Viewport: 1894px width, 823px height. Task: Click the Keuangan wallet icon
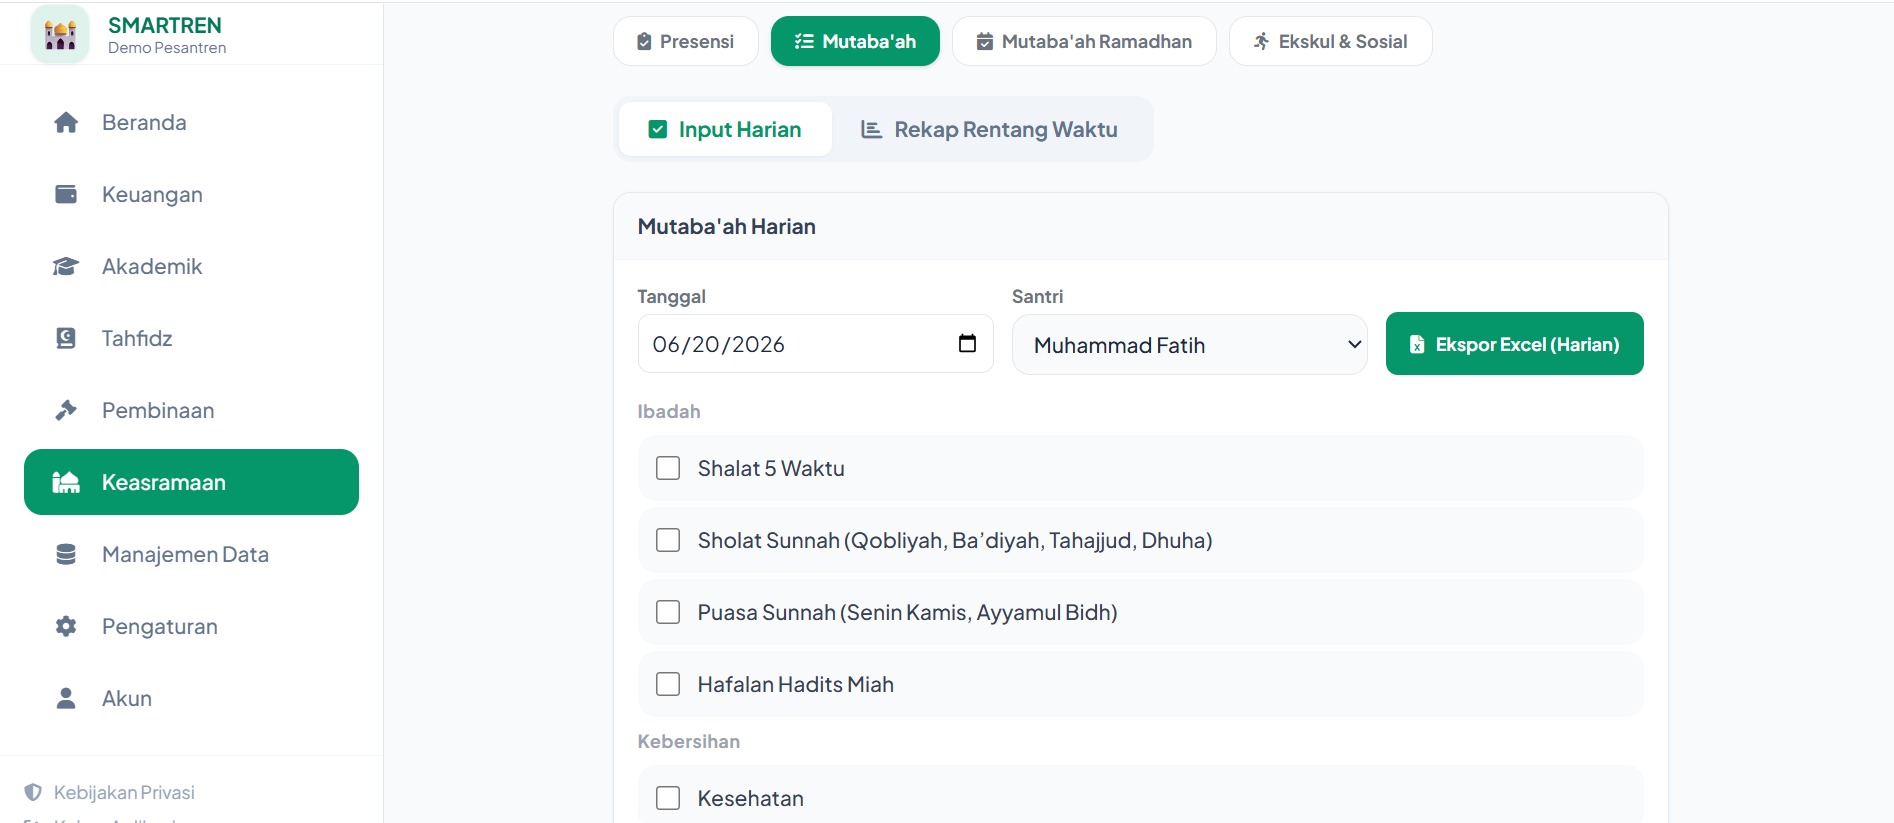66,194
